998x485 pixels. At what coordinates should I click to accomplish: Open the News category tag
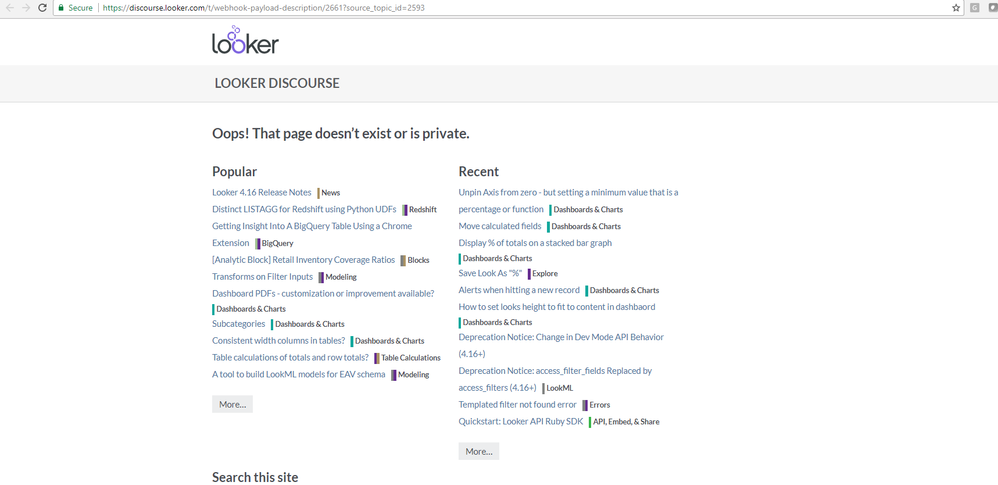pos(329,193)
